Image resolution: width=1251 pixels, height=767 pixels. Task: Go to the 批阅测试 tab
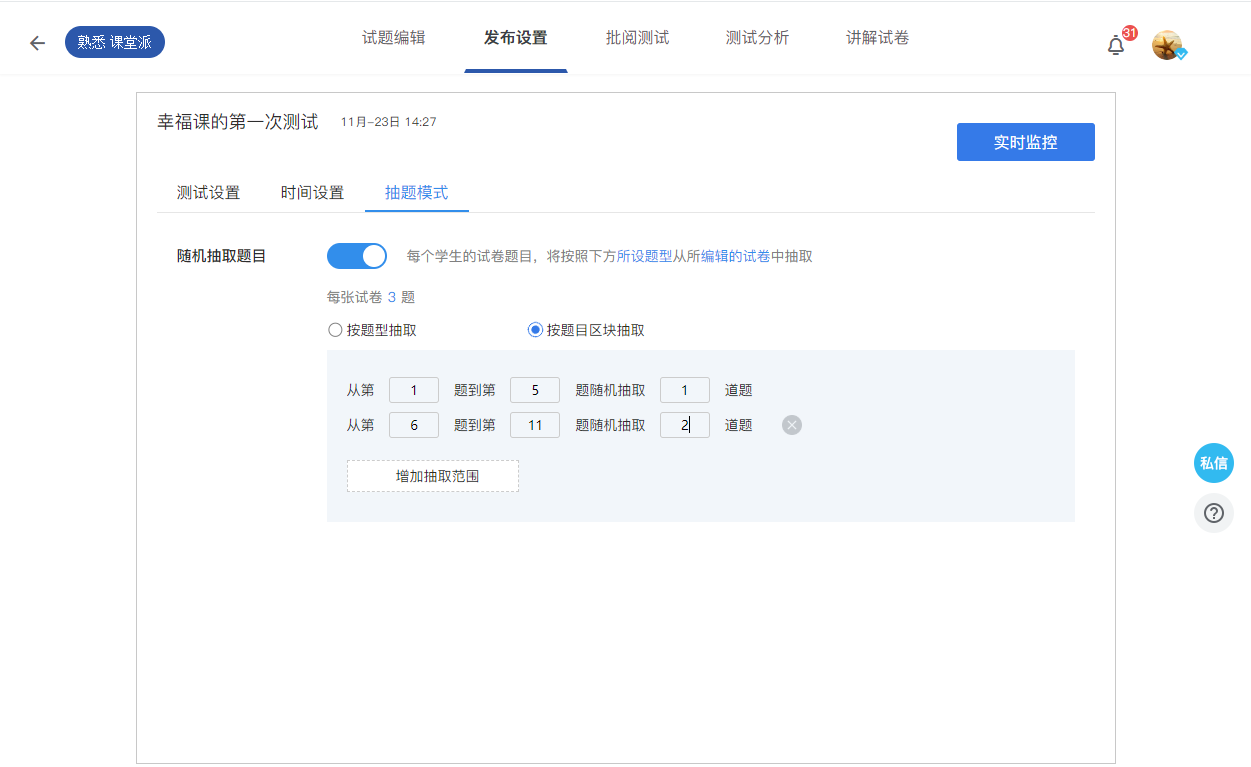point(638,38)
